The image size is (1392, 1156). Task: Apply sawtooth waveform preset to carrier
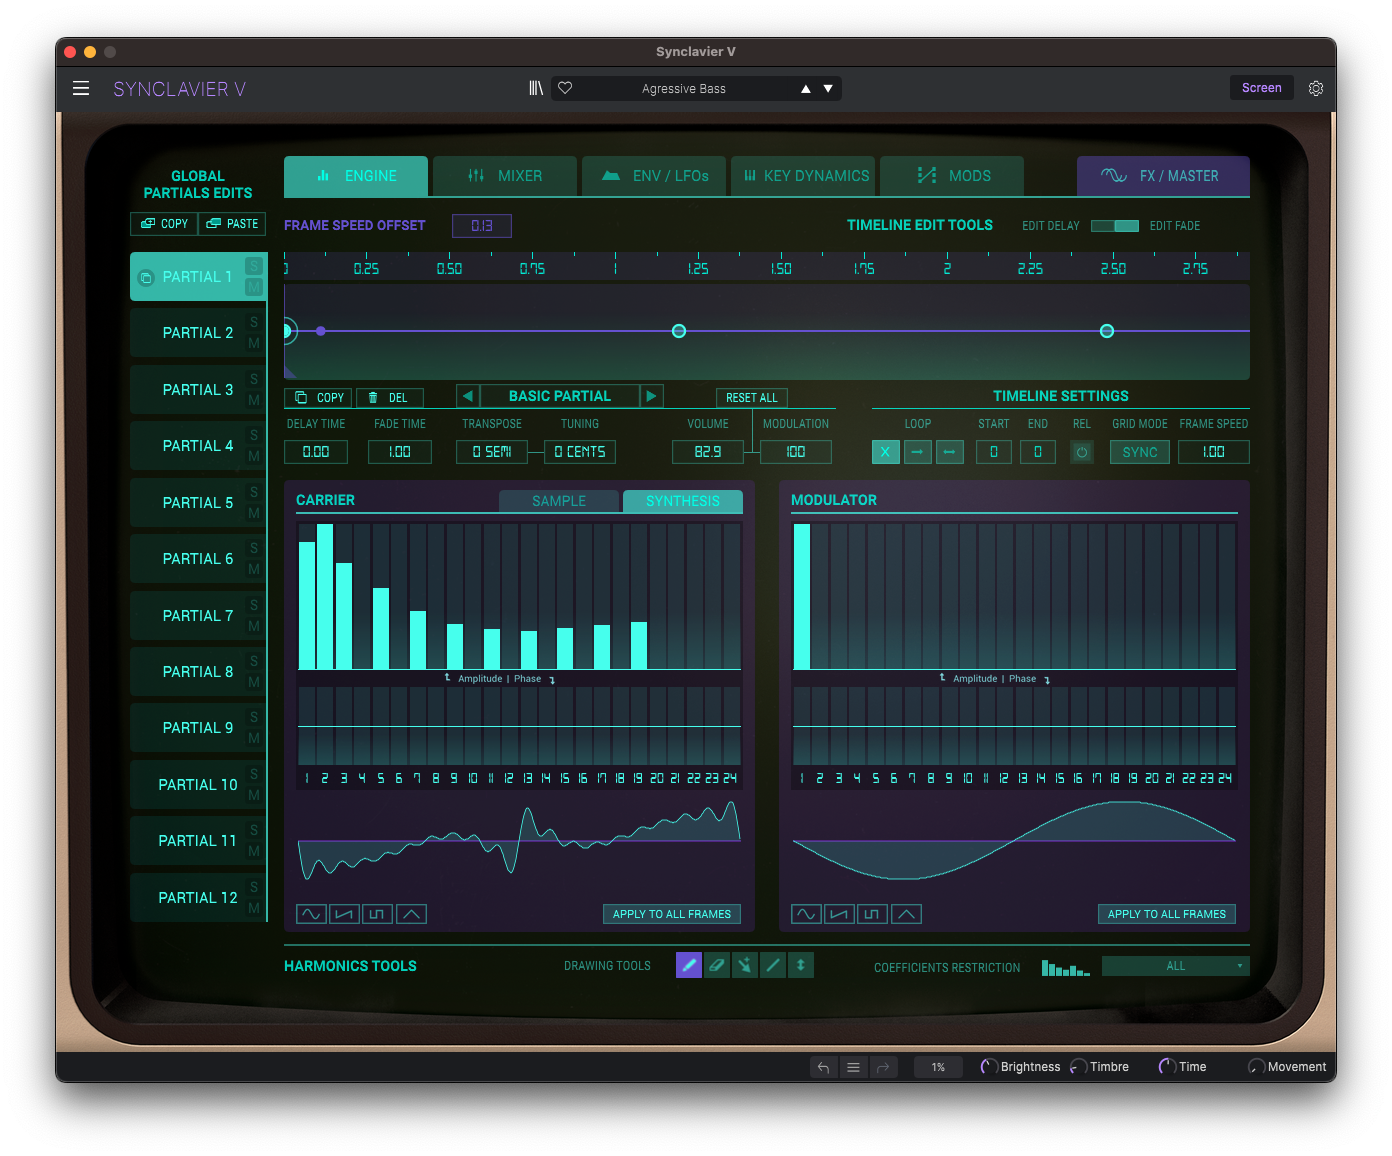pos(344,914)
